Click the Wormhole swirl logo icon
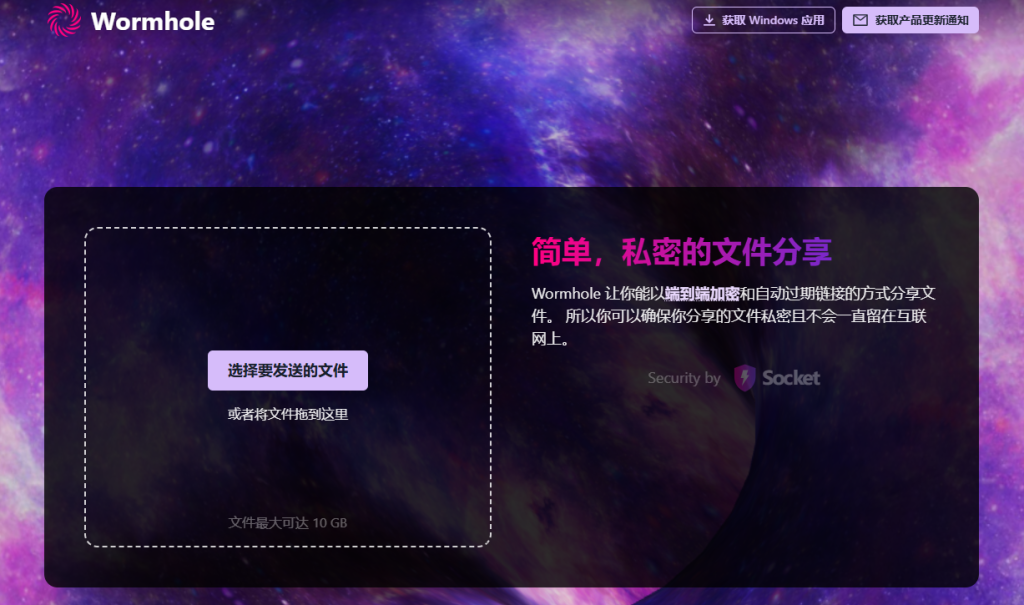Image resolution: width=1024 pixels, height=605 pixels. [65, 20]
